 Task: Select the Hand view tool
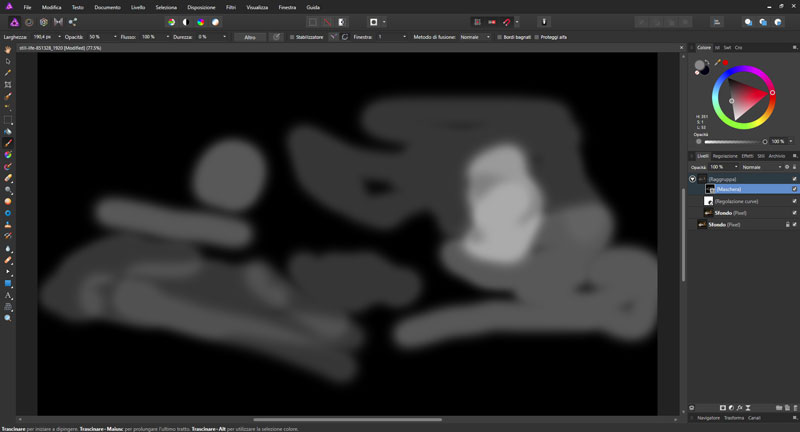[x=8, y=49]
